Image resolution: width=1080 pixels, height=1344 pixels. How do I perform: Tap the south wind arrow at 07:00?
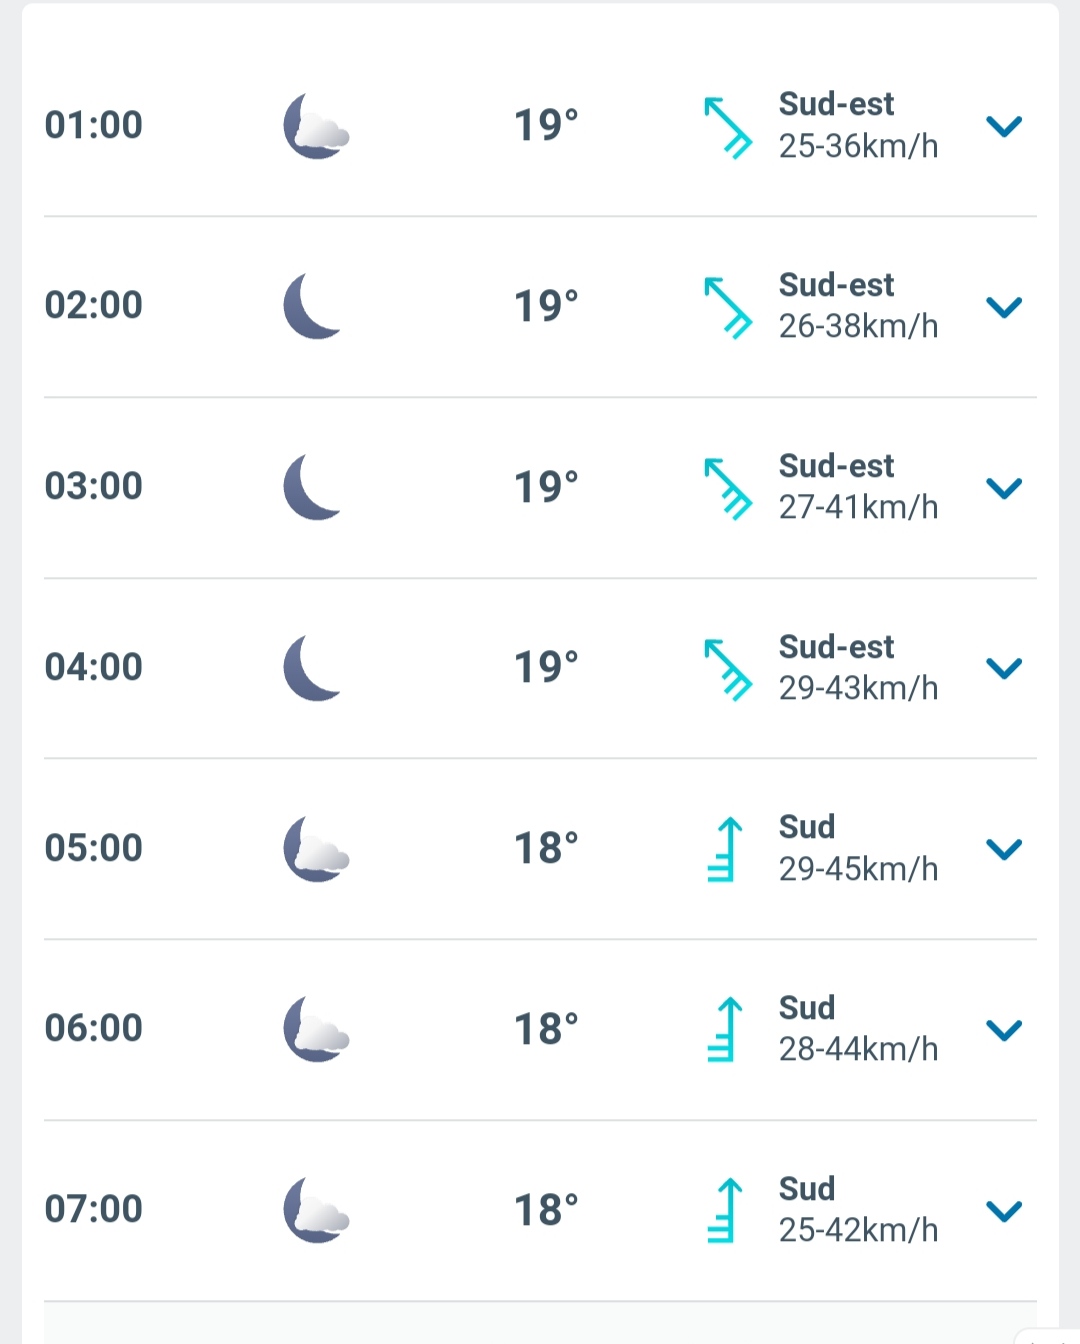(x=725, y=1210)
